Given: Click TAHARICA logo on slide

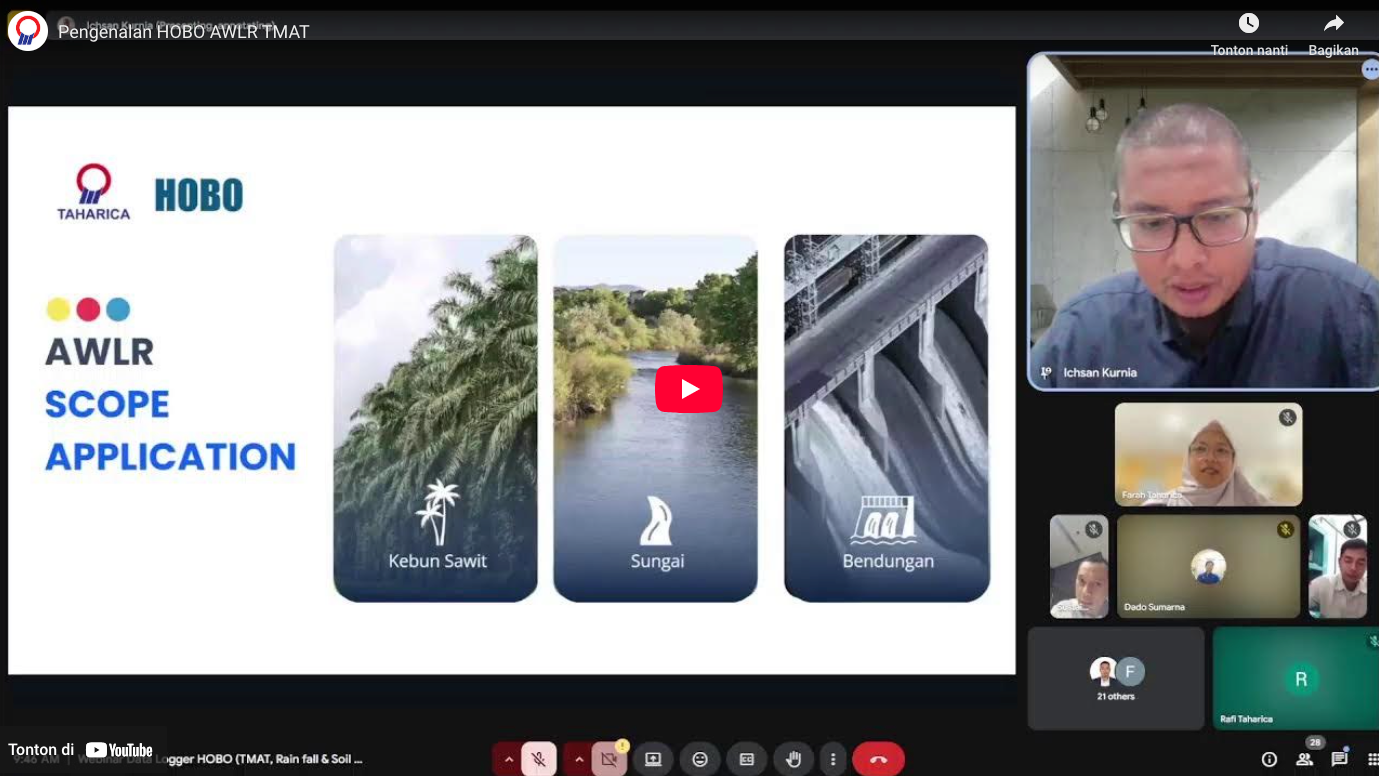Looking at the screenshot, I should (93, 192).
